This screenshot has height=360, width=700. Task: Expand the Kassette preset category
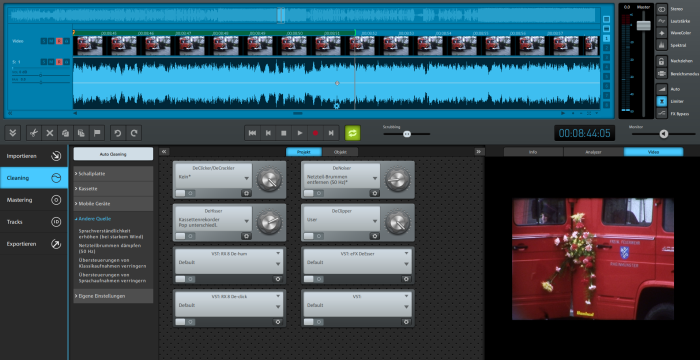pyautogui.click(x=113, y=188)
